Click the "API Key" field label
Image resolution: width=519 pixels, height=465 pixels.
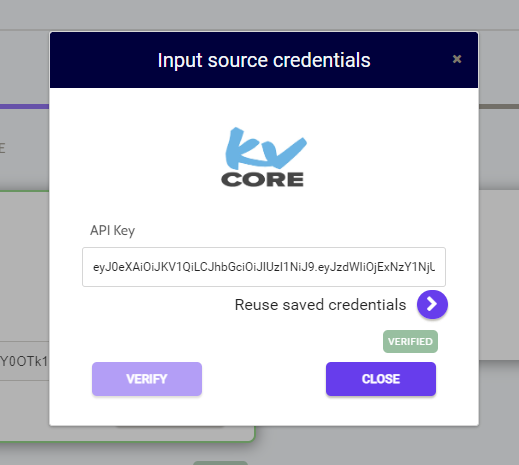click(x=112, y=230)
